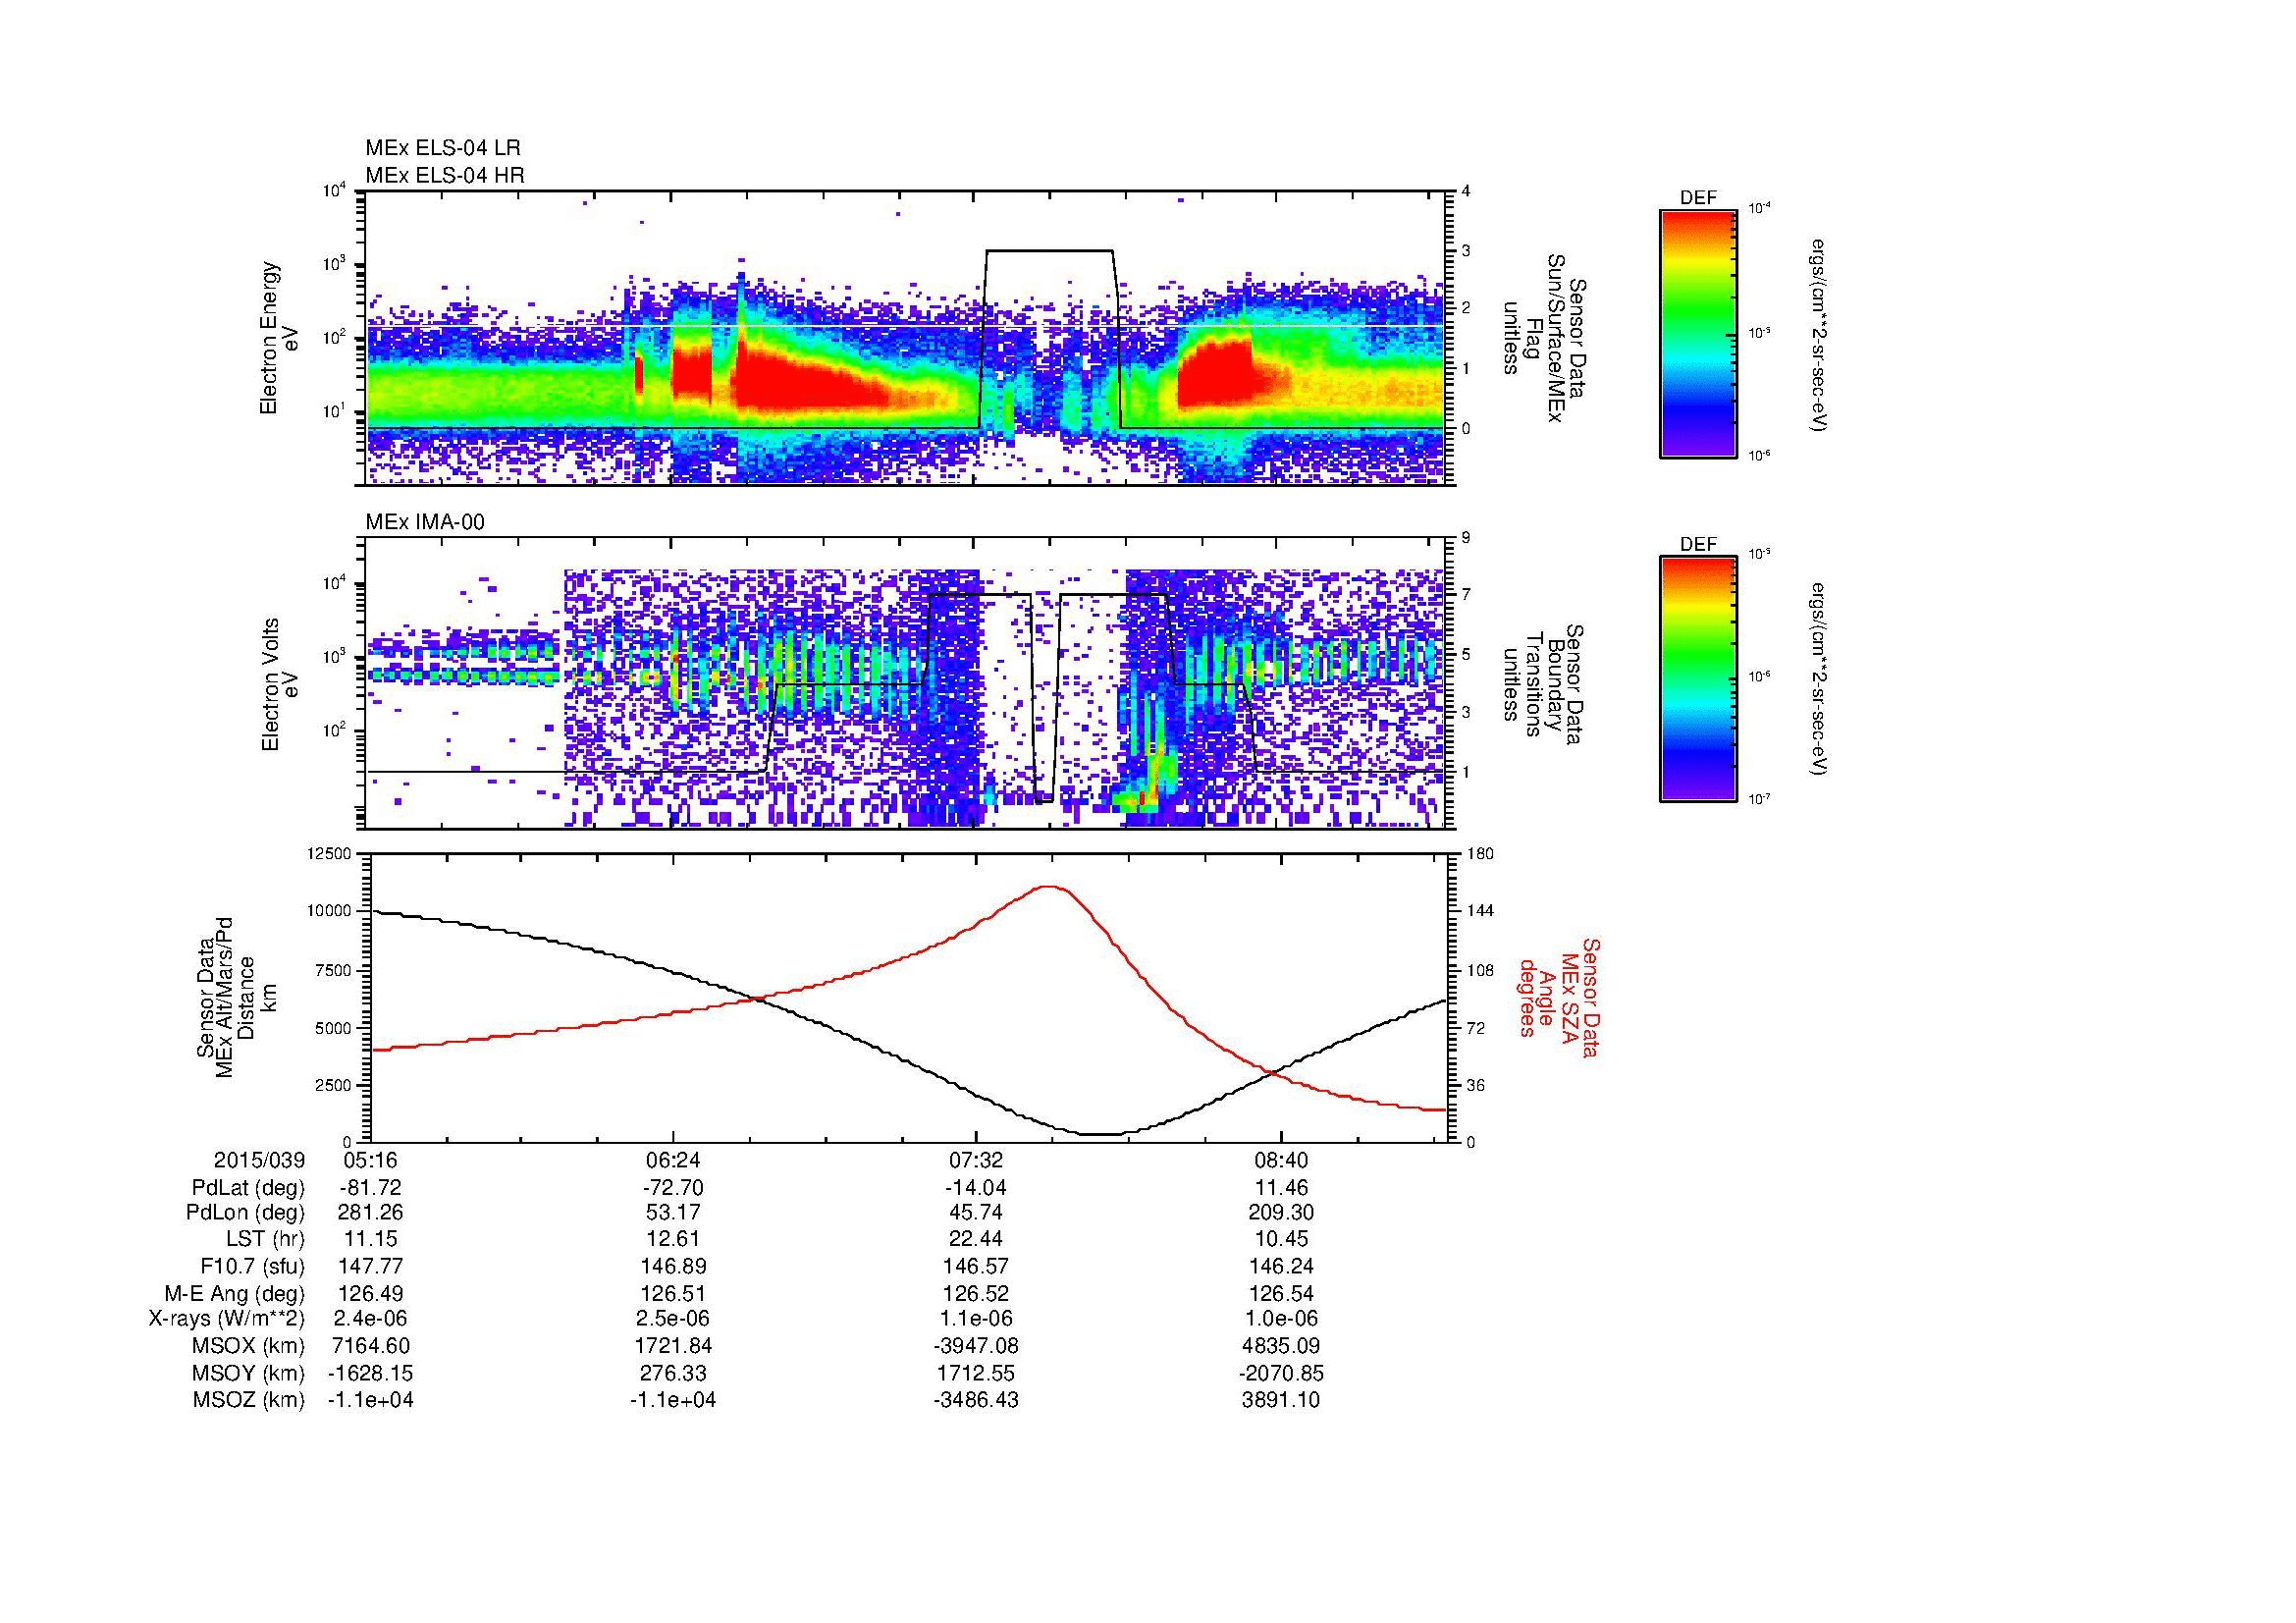
Task: Click the 'Sun/Surface/MEx Flag' axis label
Action: click(x=1545, y=338)
